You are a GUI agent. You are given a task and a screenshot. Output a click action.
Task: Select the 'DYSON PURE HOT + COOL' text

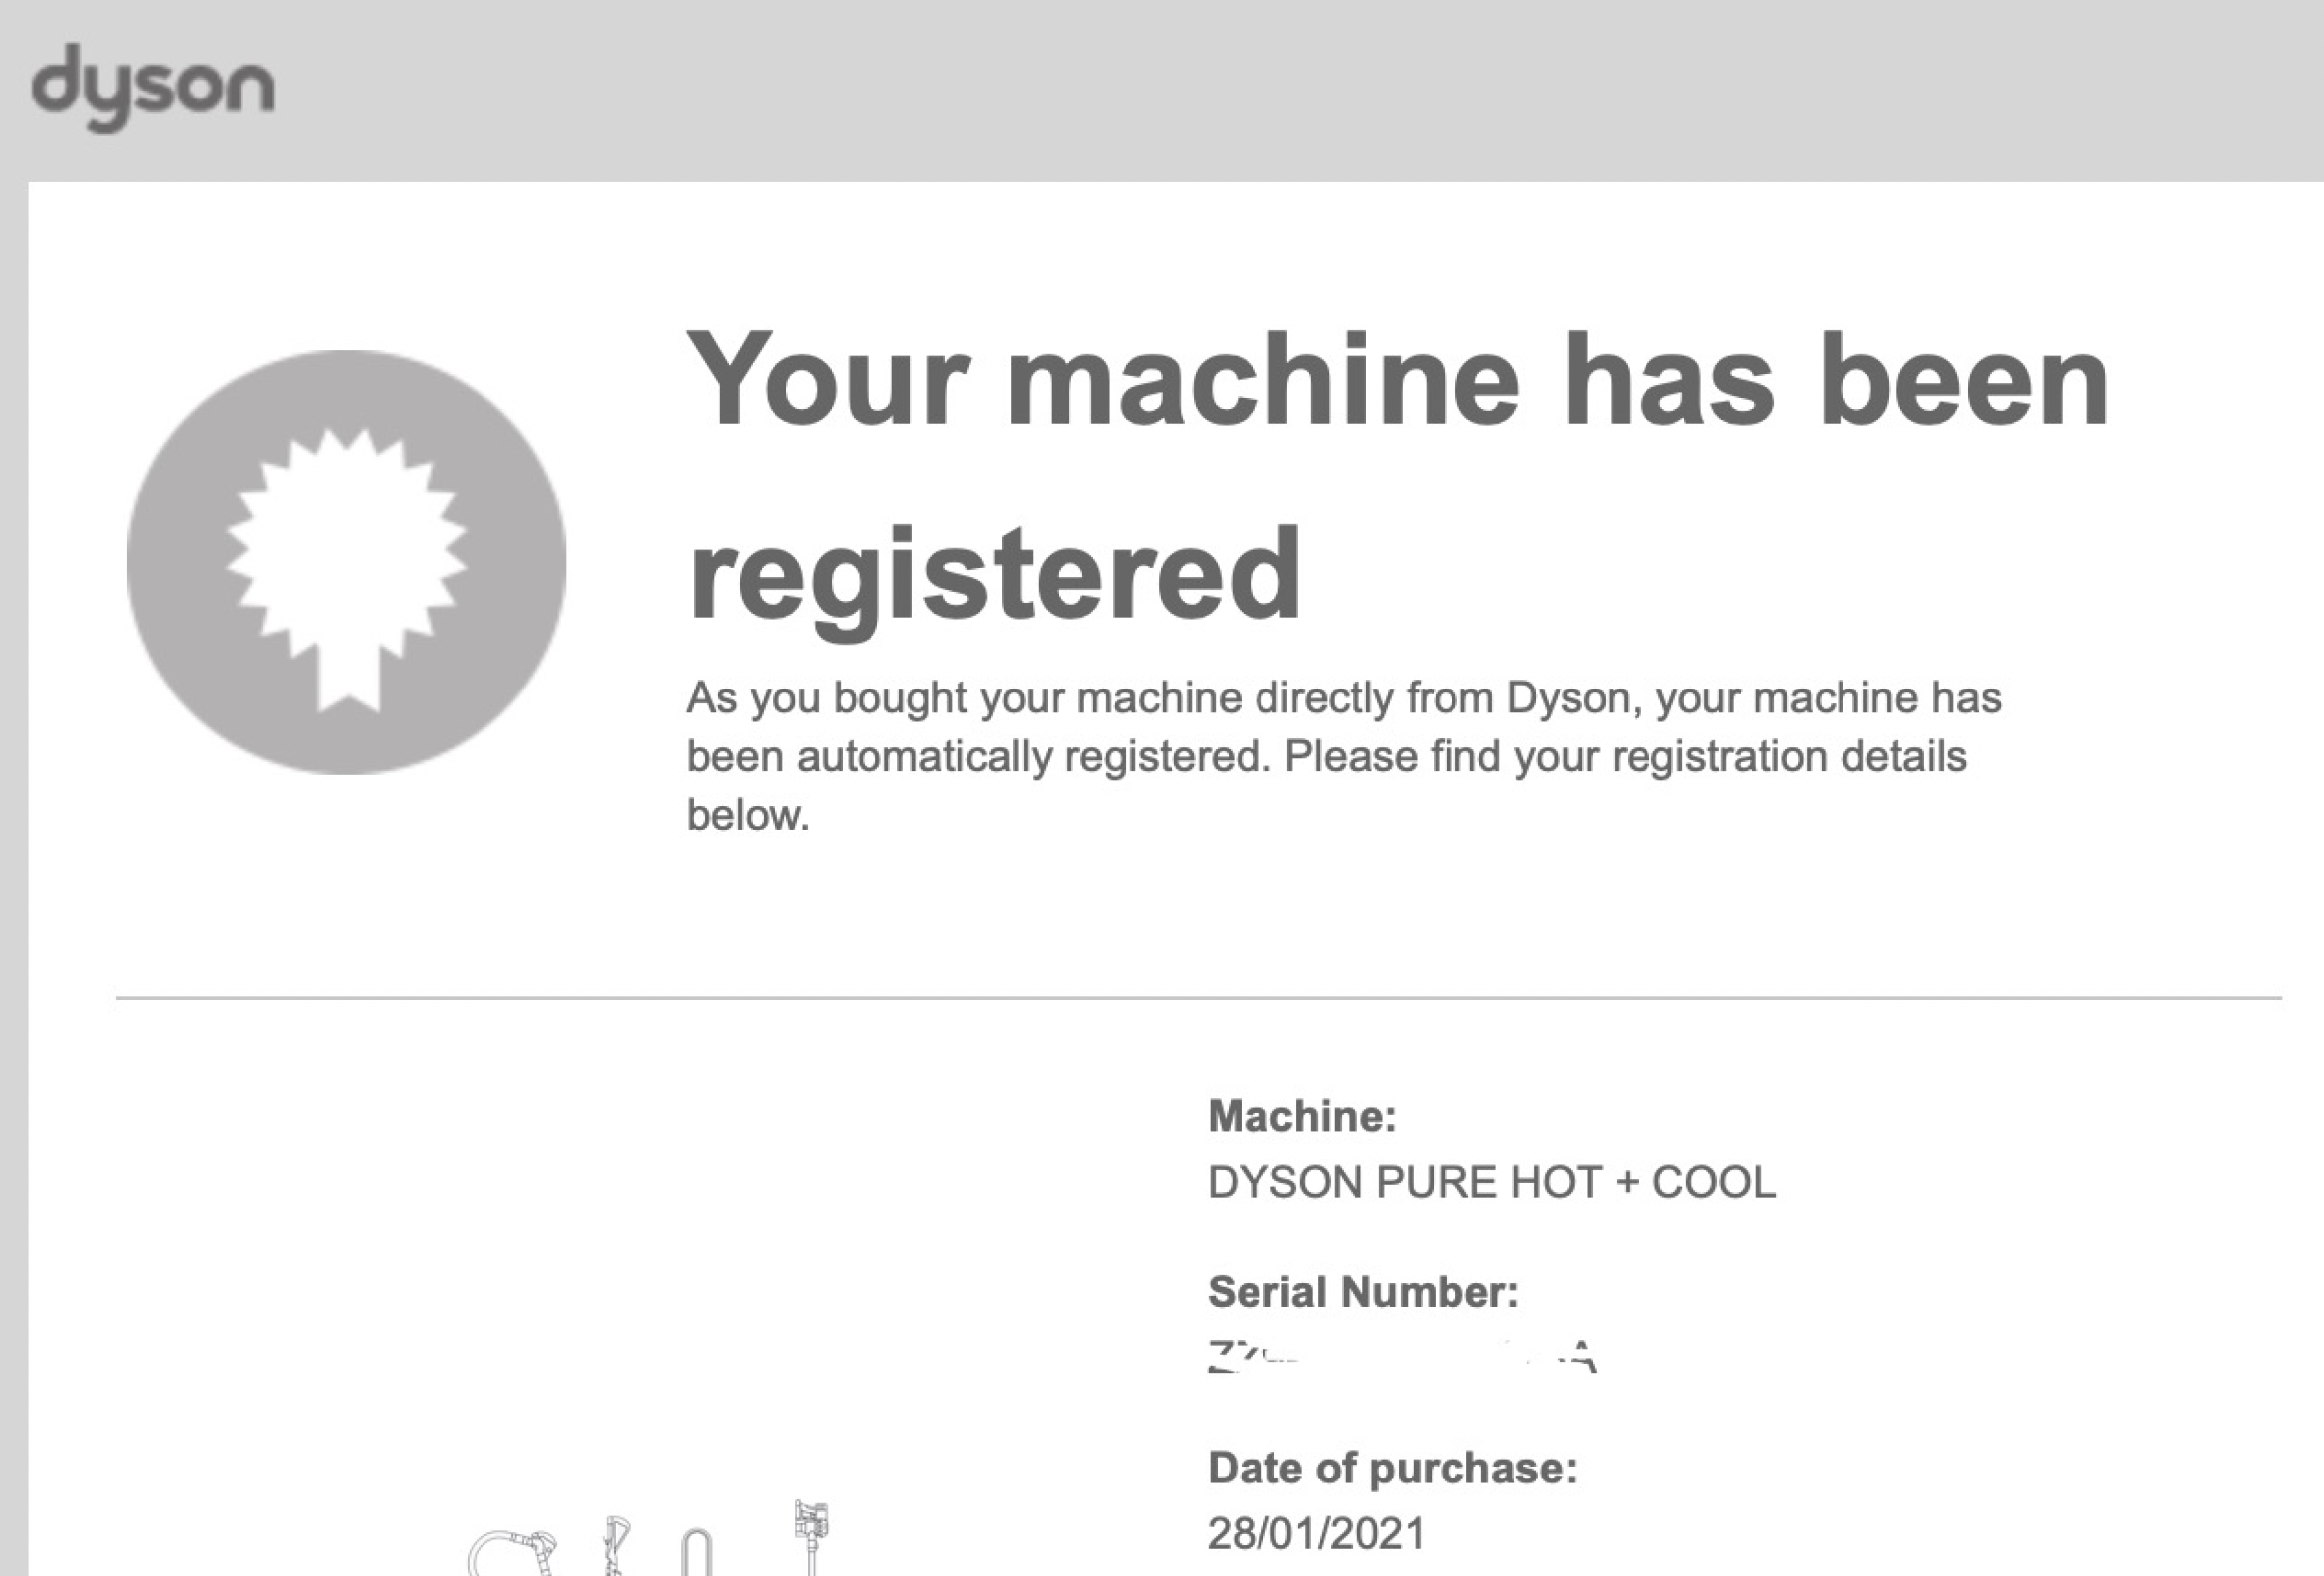[x=1491, y=1182]
